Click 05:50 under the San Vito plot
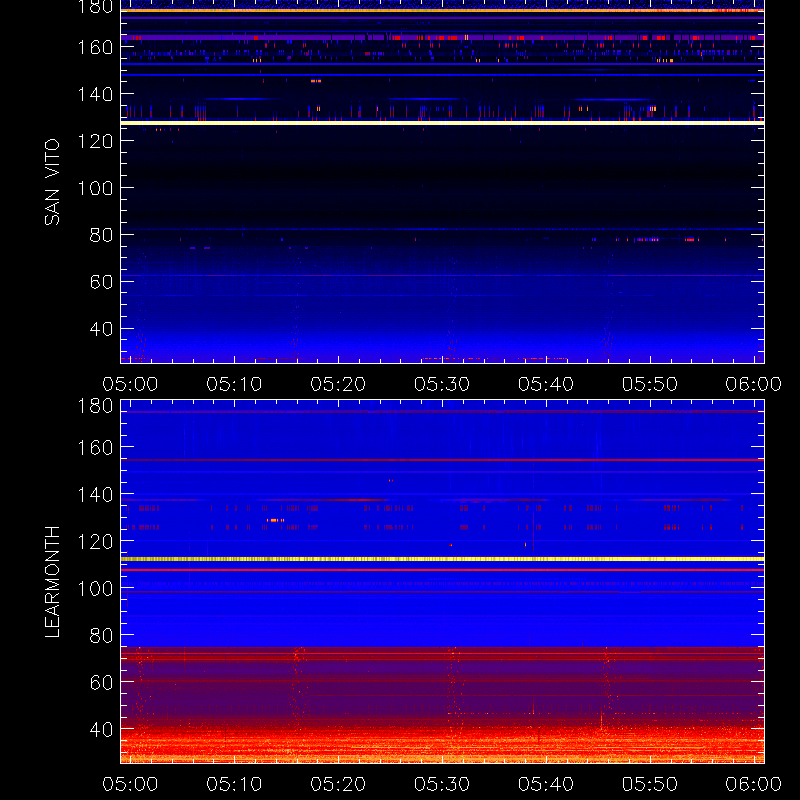This screenshot has height=800, width=800. [650, 384]
